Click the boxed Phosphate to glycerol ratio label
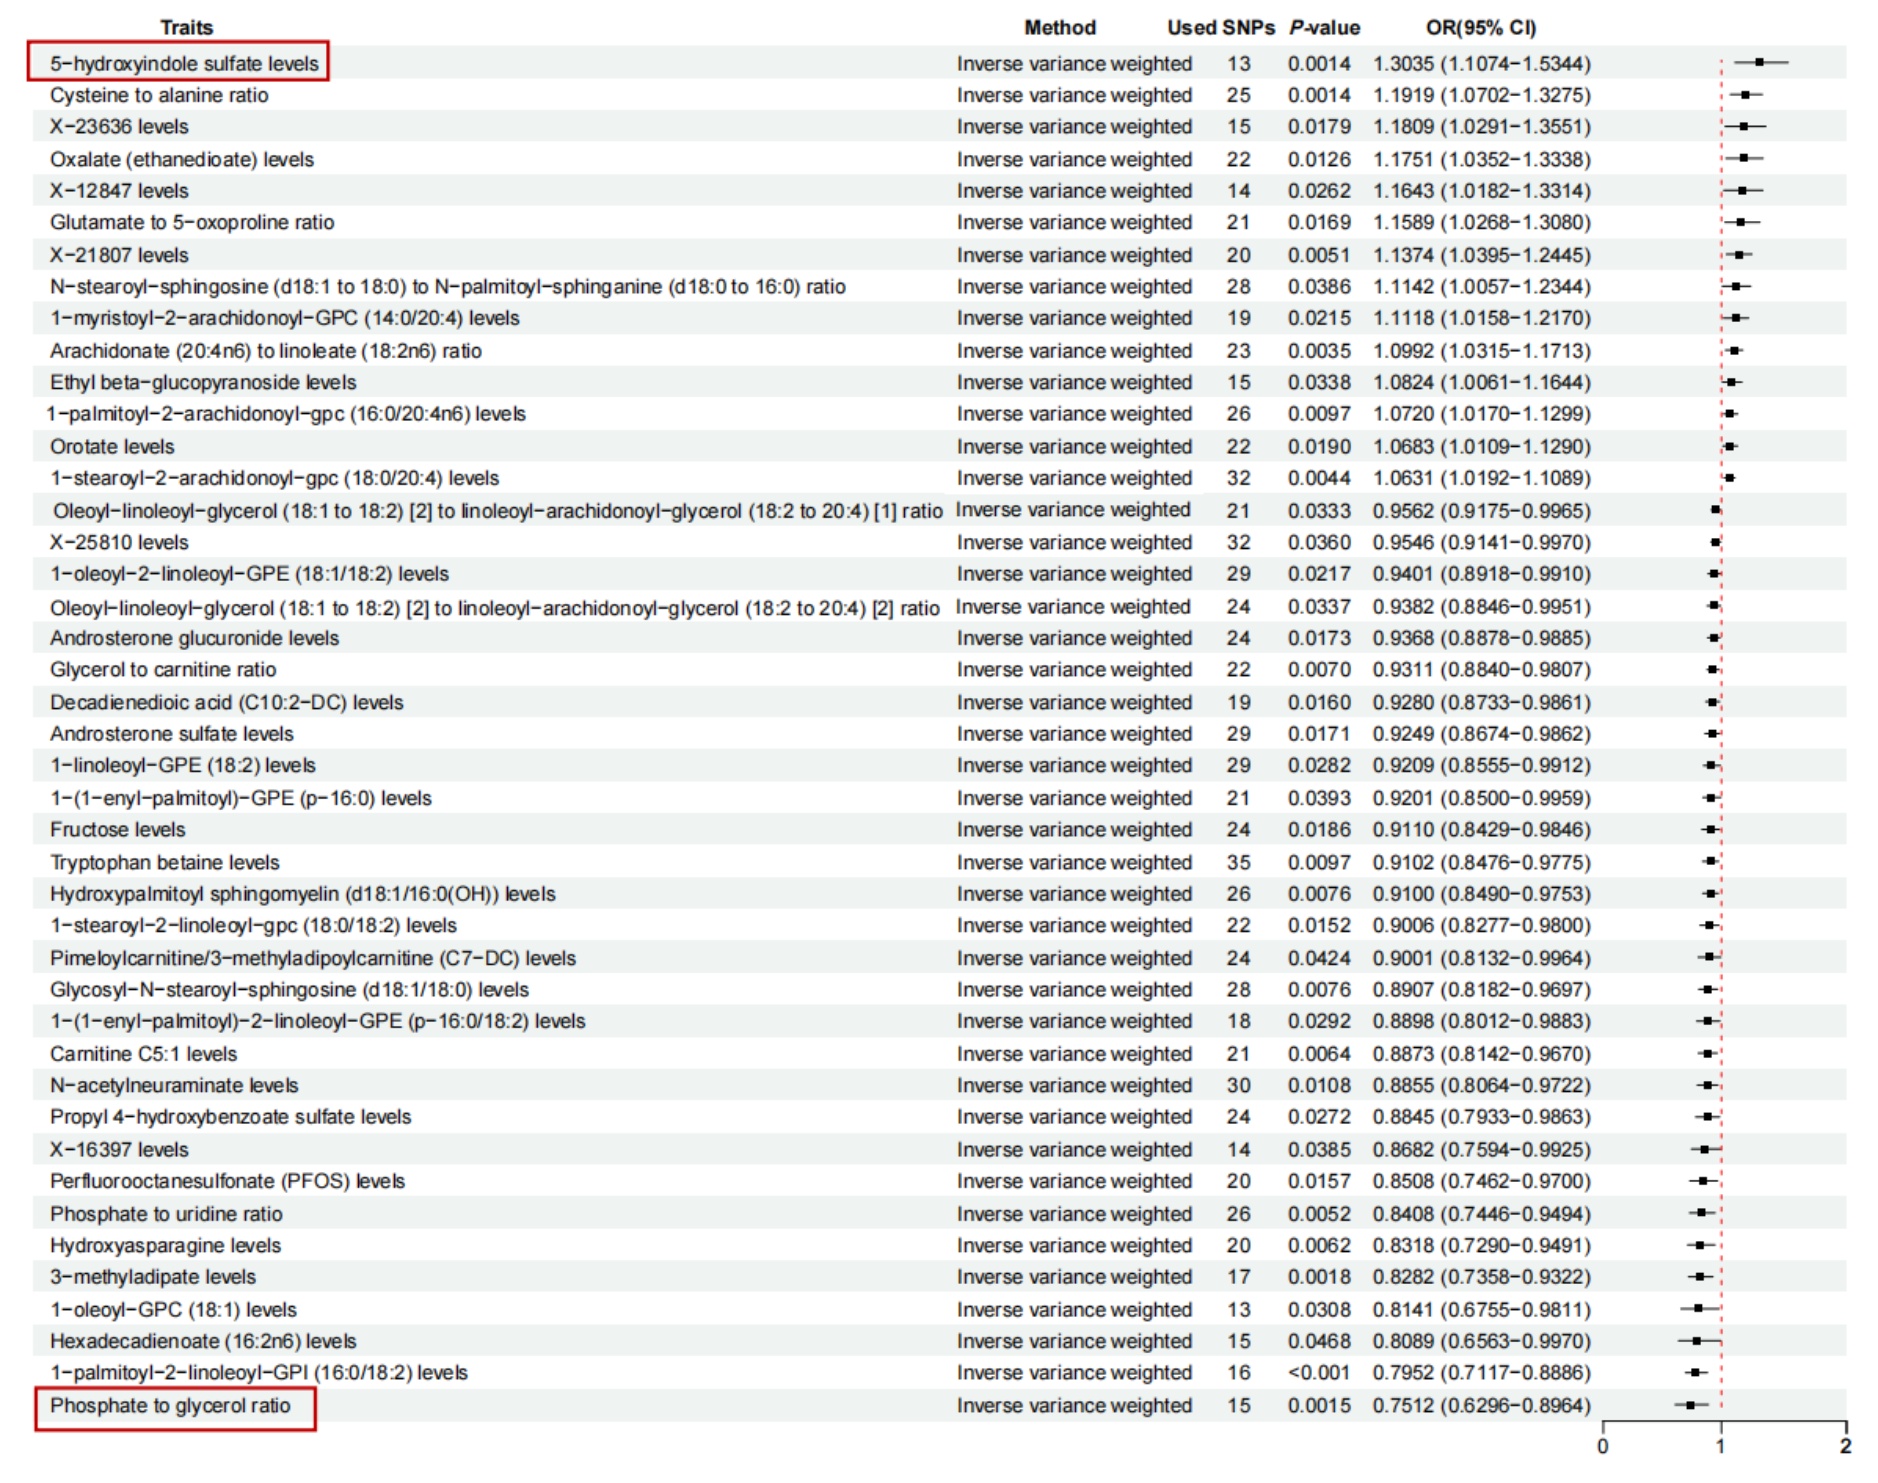The image size is (1878, 1483). 172,1406
